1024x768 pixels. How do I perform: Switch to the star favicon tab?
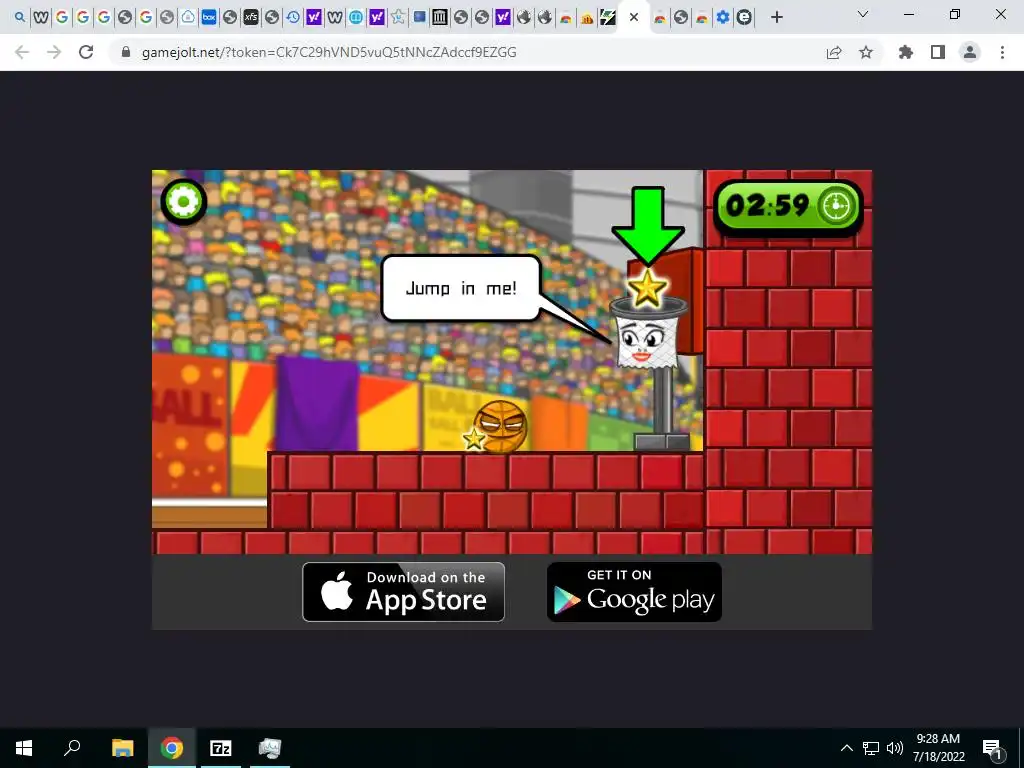[398, 18]
